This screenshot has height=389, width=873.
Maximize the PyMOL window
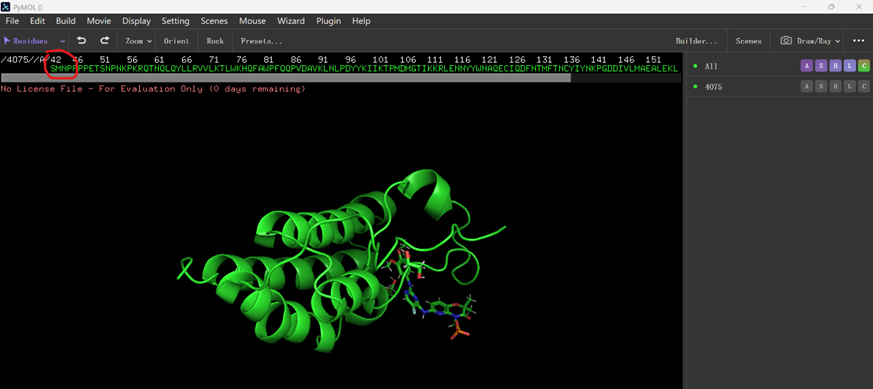[x=831, y=7]
